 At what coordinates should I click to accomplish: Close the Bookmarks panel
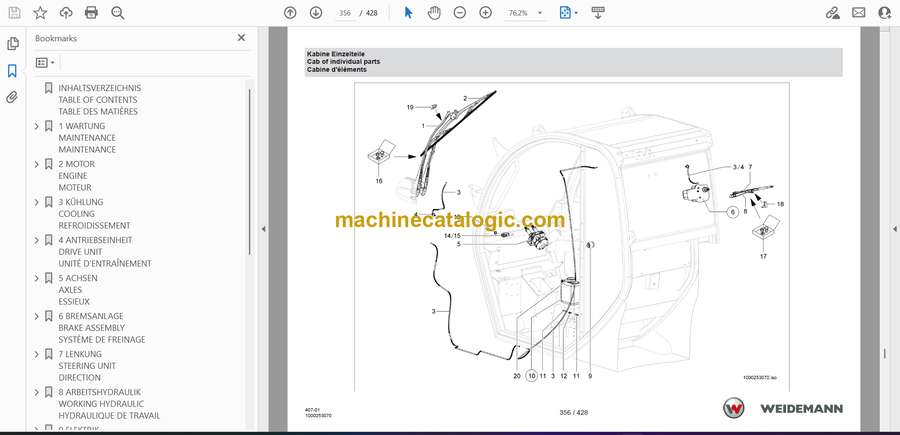241,38
